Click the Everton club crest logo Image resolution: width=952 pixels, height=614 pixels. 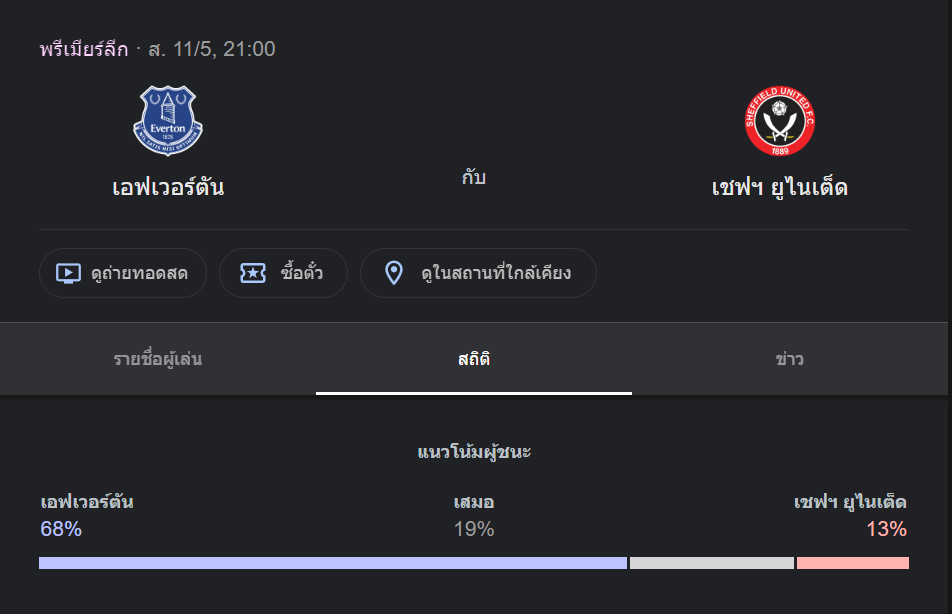(x=168, y=121)
